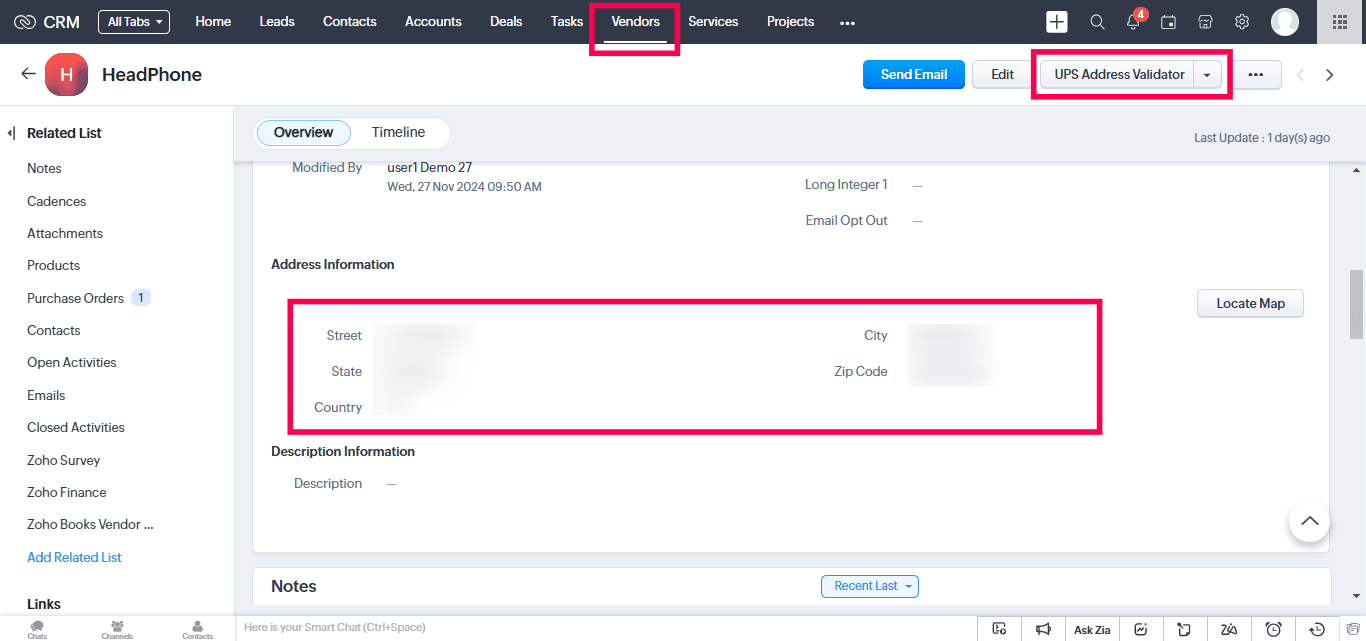
Task: Go to the next record arrow
Action: [x=1330, y=74]
